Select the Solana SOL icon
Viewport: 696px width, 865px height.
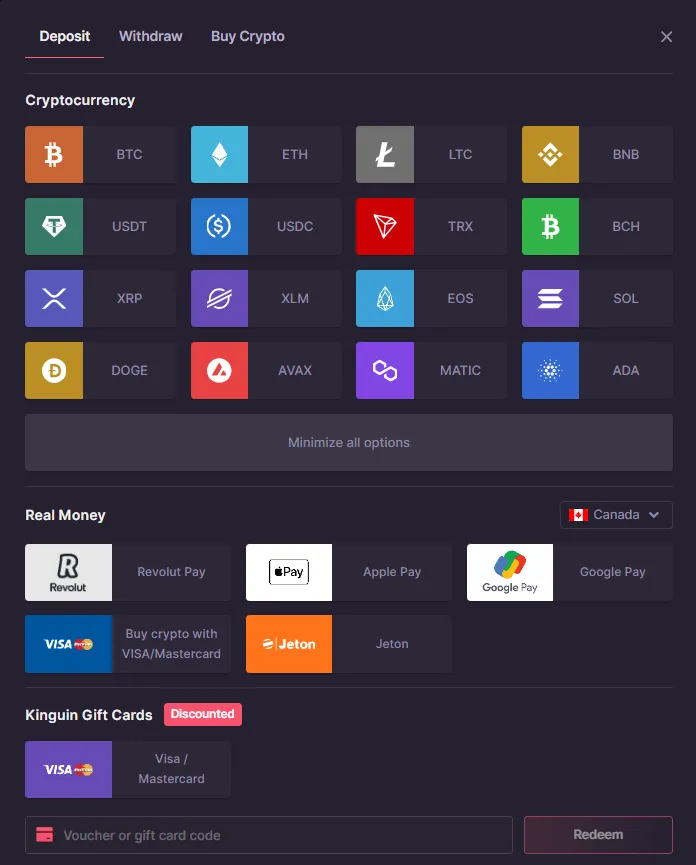[550, 298]
